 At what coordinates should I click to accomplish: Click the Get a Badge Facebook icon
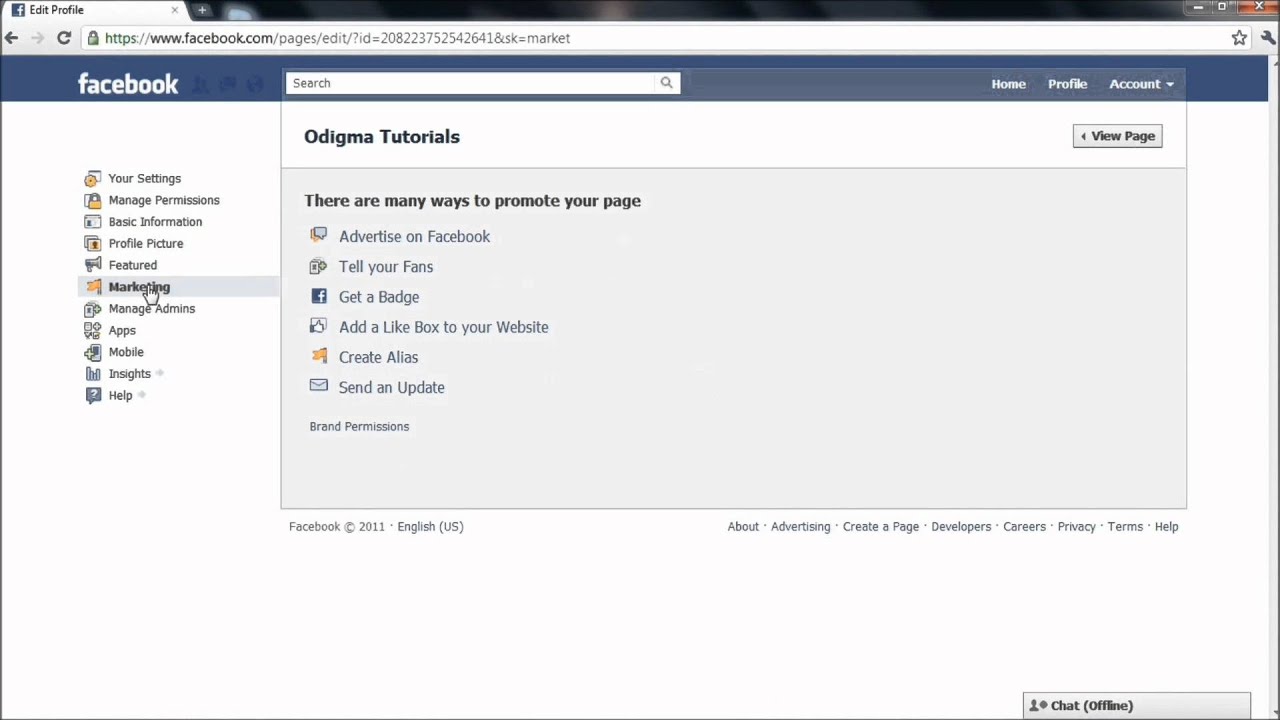pos(318,296)
